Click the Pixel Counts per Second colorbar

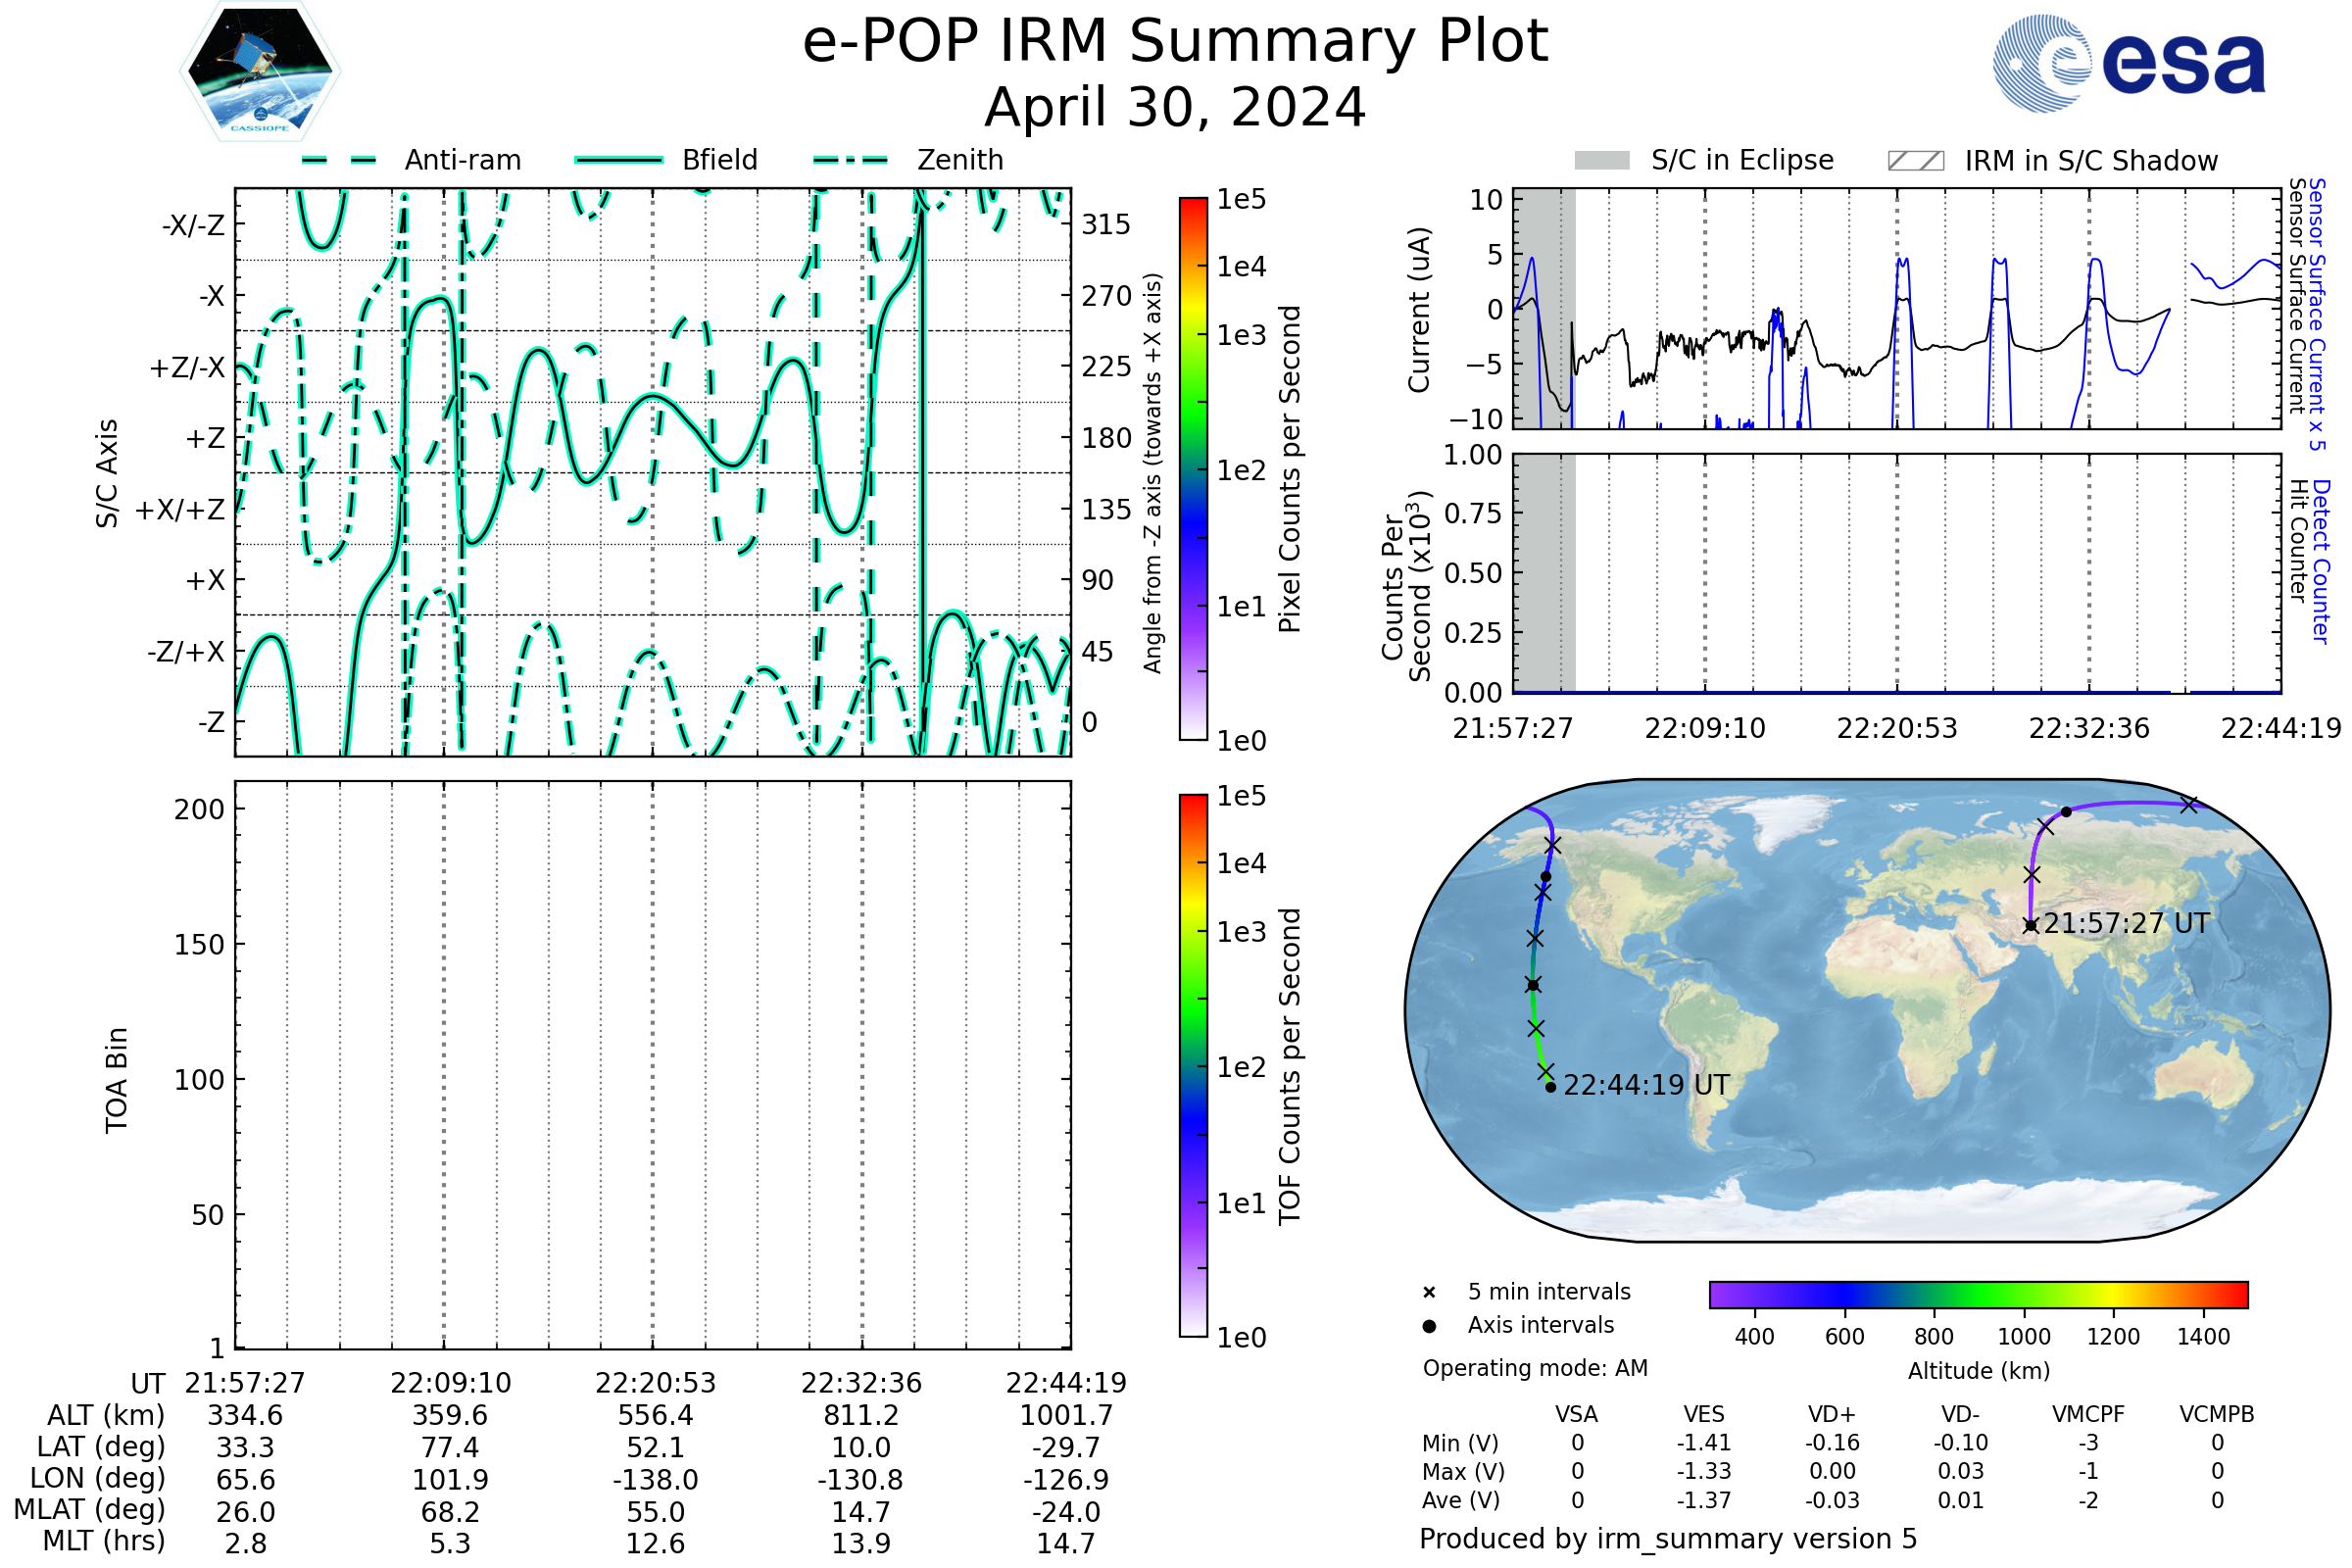coord(1193,468)
